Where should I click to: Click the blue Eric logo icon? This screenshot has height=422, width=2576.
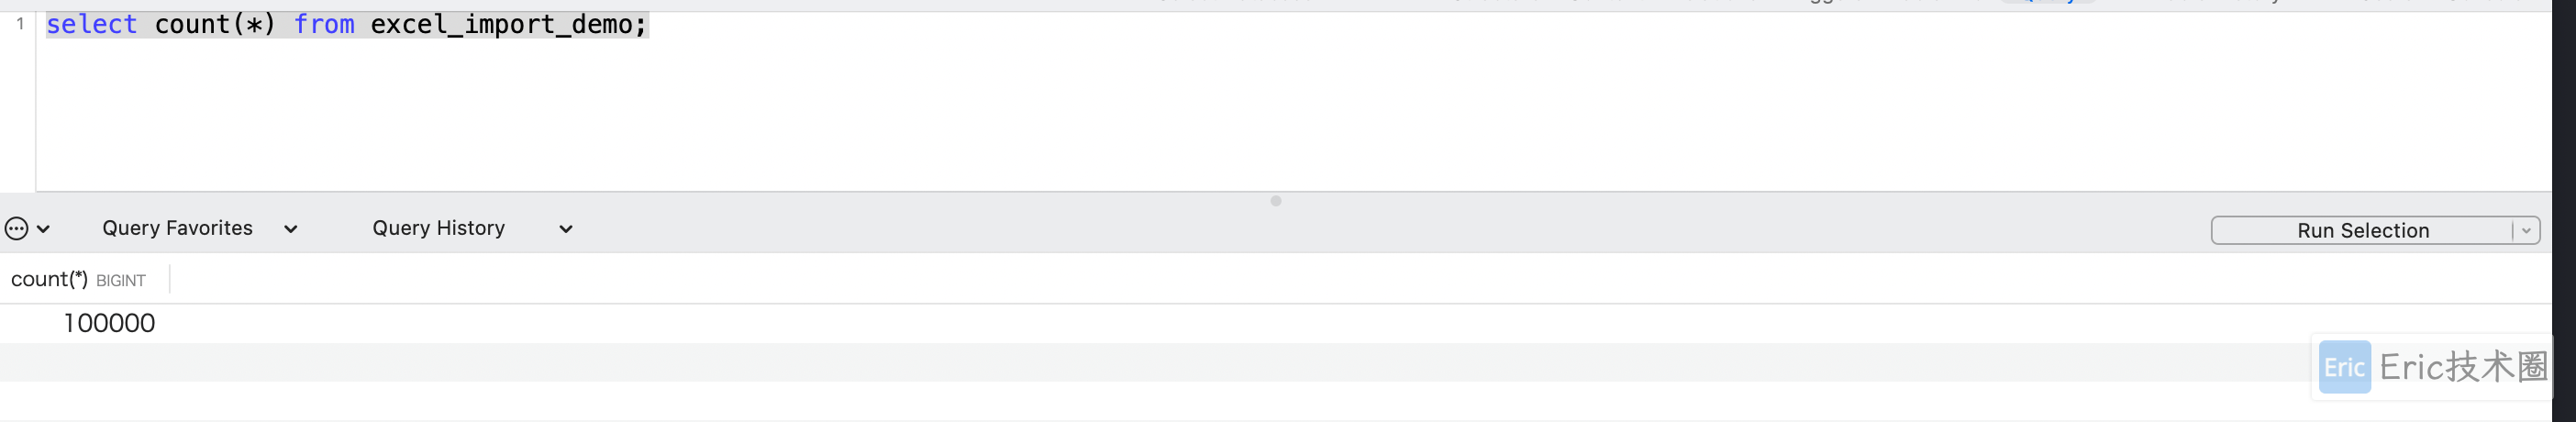coord(2344,367)
